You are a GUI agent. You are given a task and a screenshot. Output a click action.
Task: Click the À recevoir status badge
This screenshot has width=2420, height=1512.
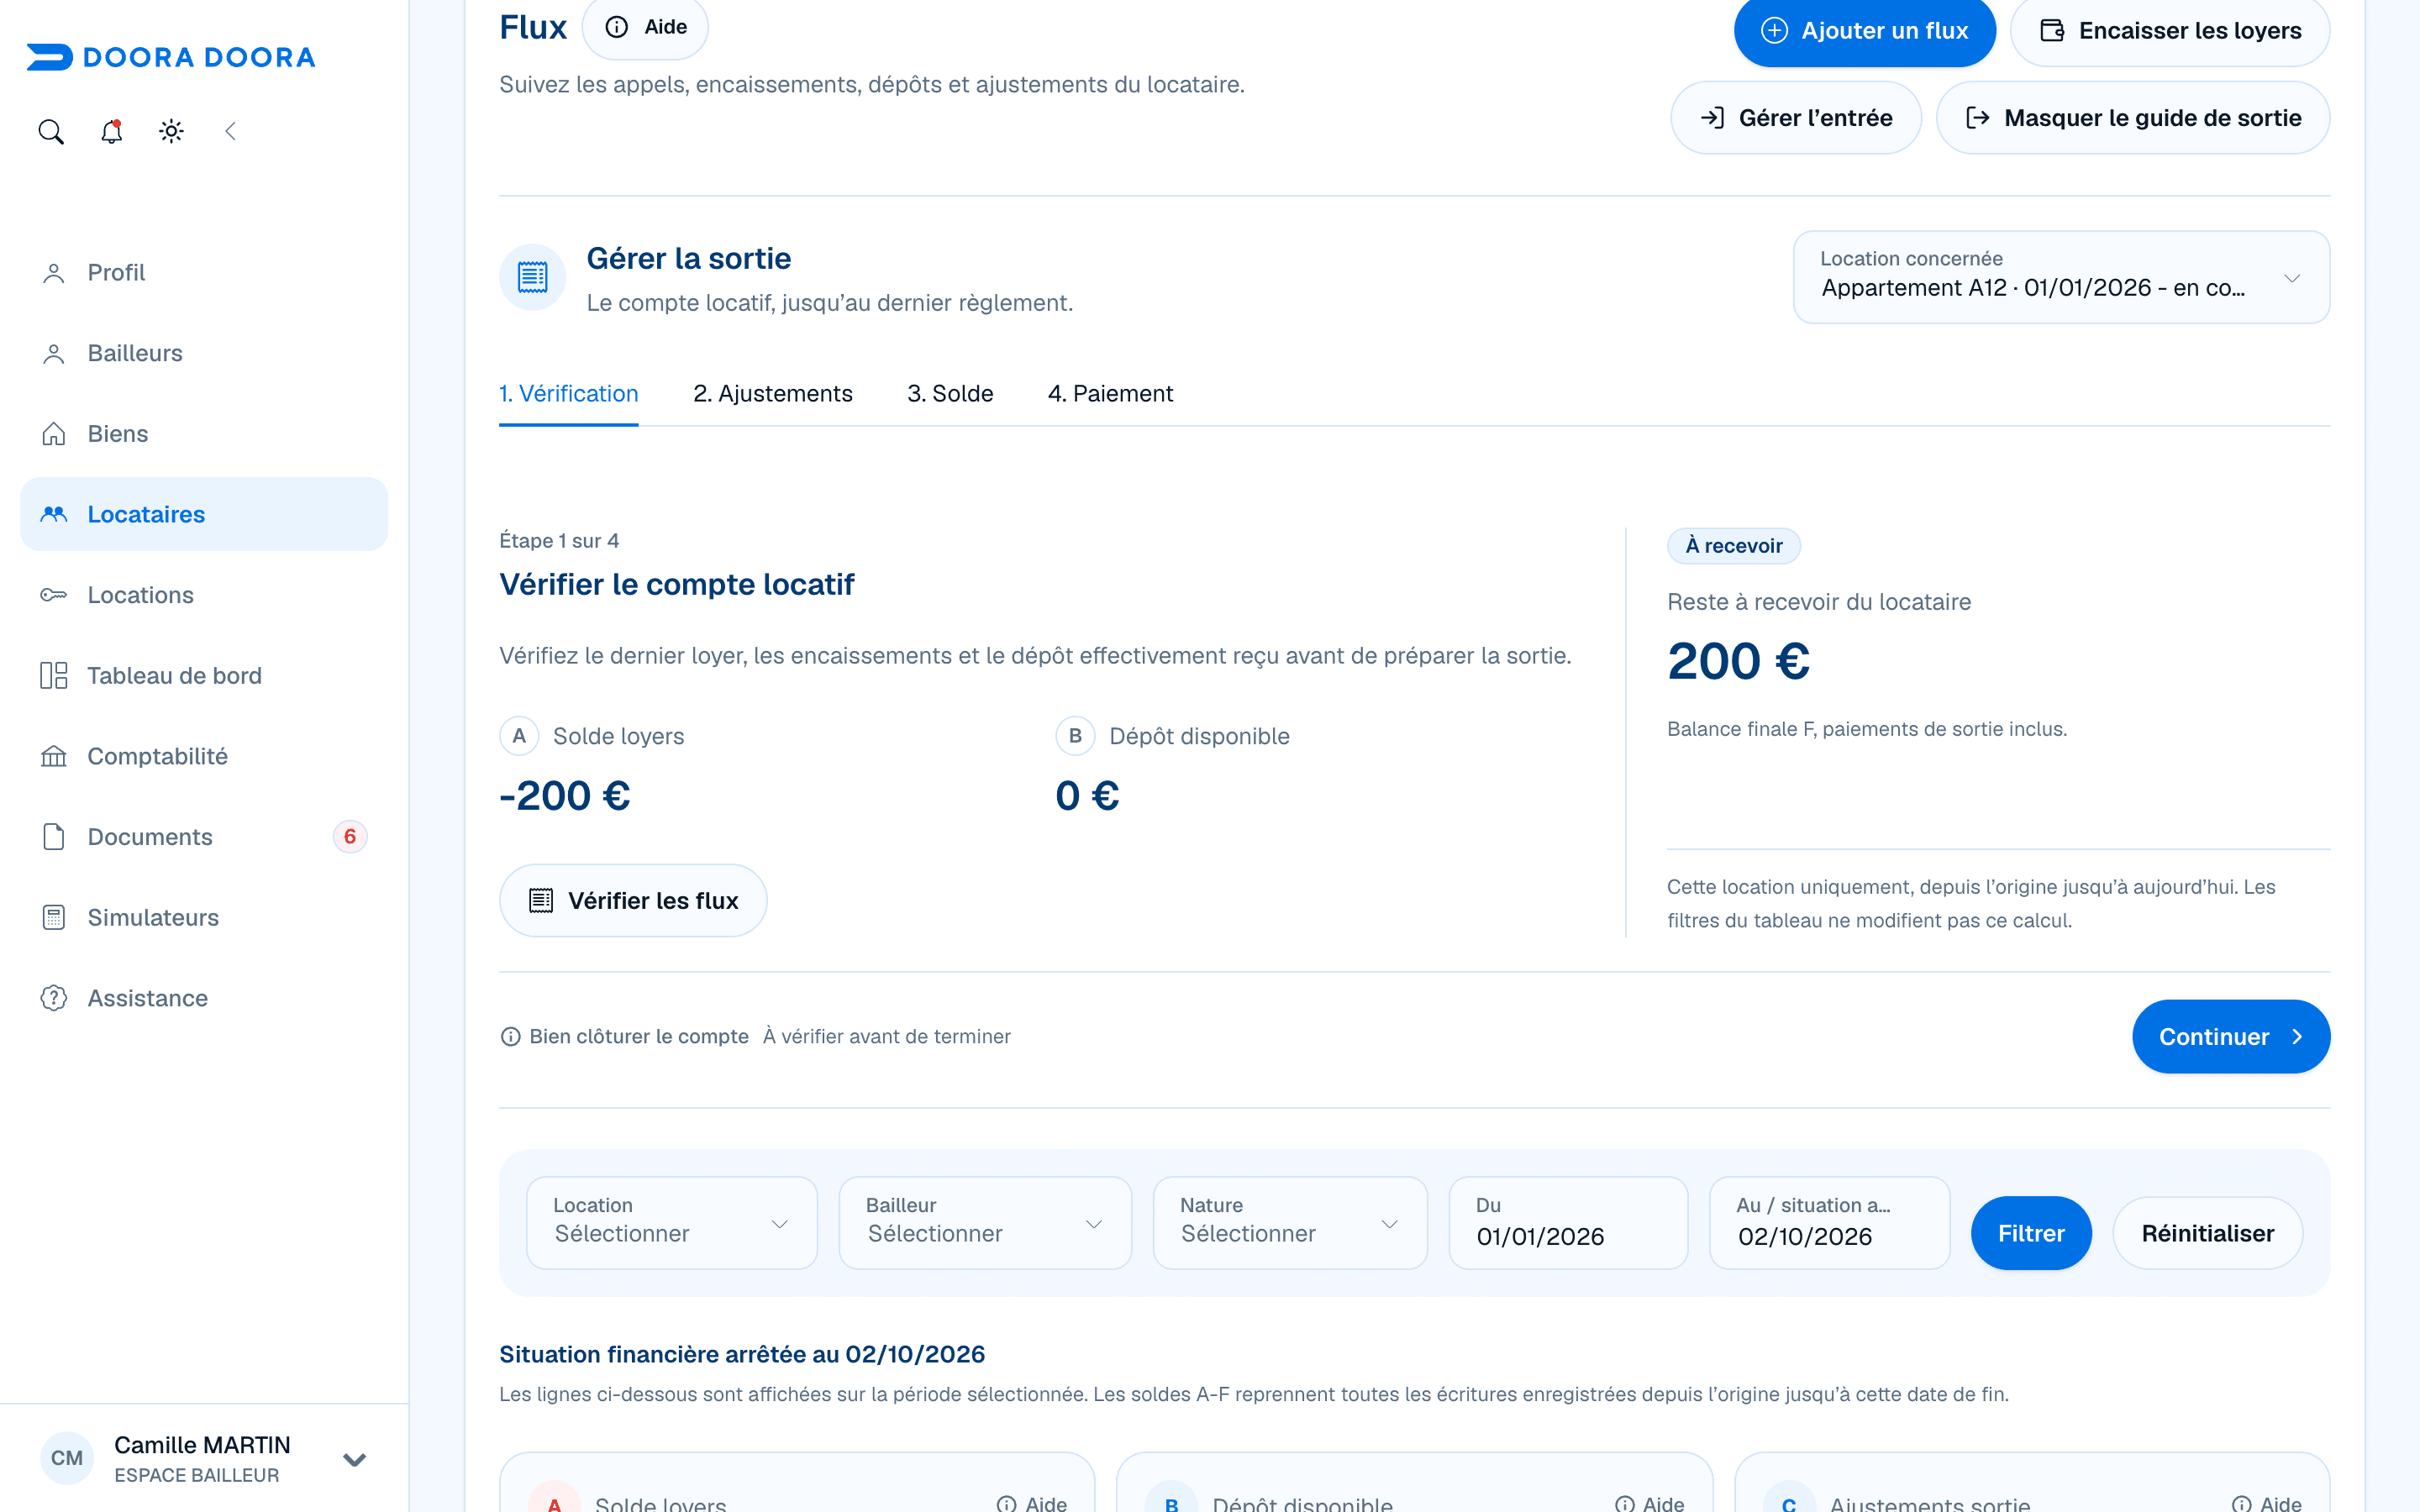(1734, 546)
